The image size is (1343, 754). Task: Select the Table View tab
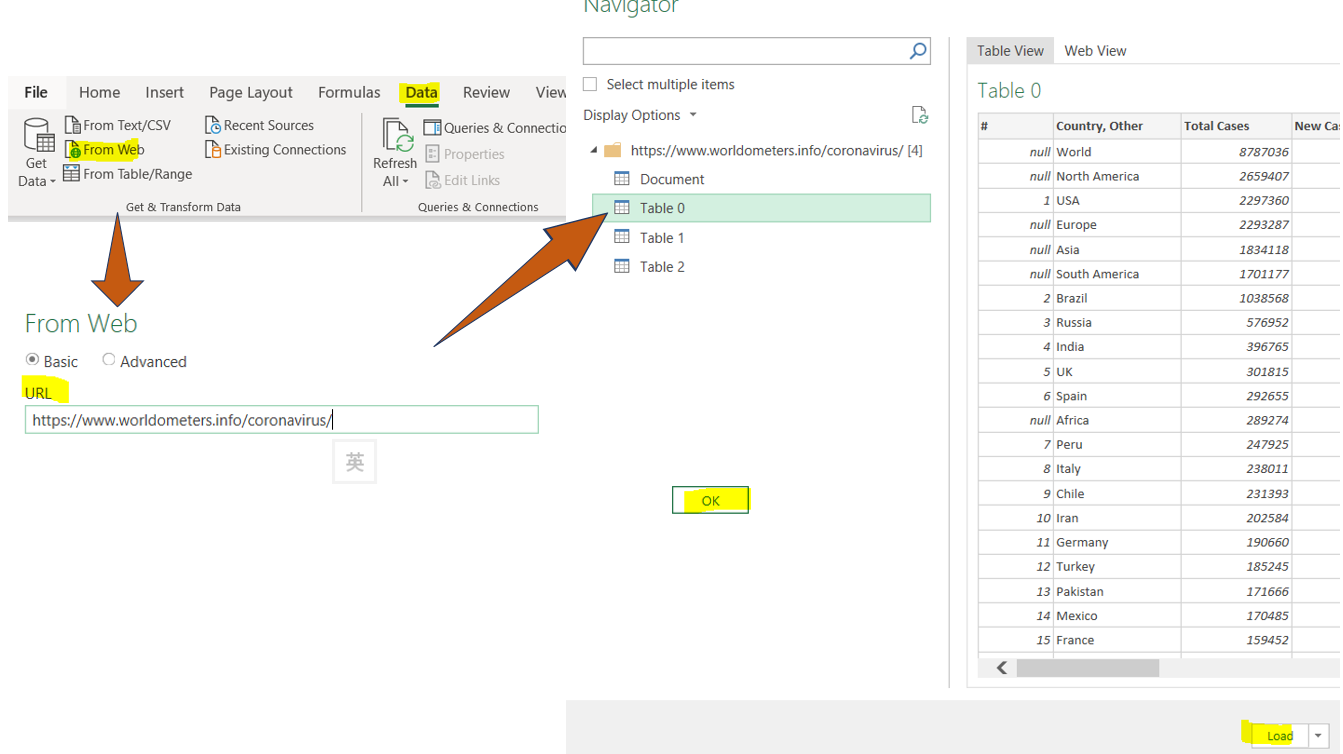click(1010, 51)
